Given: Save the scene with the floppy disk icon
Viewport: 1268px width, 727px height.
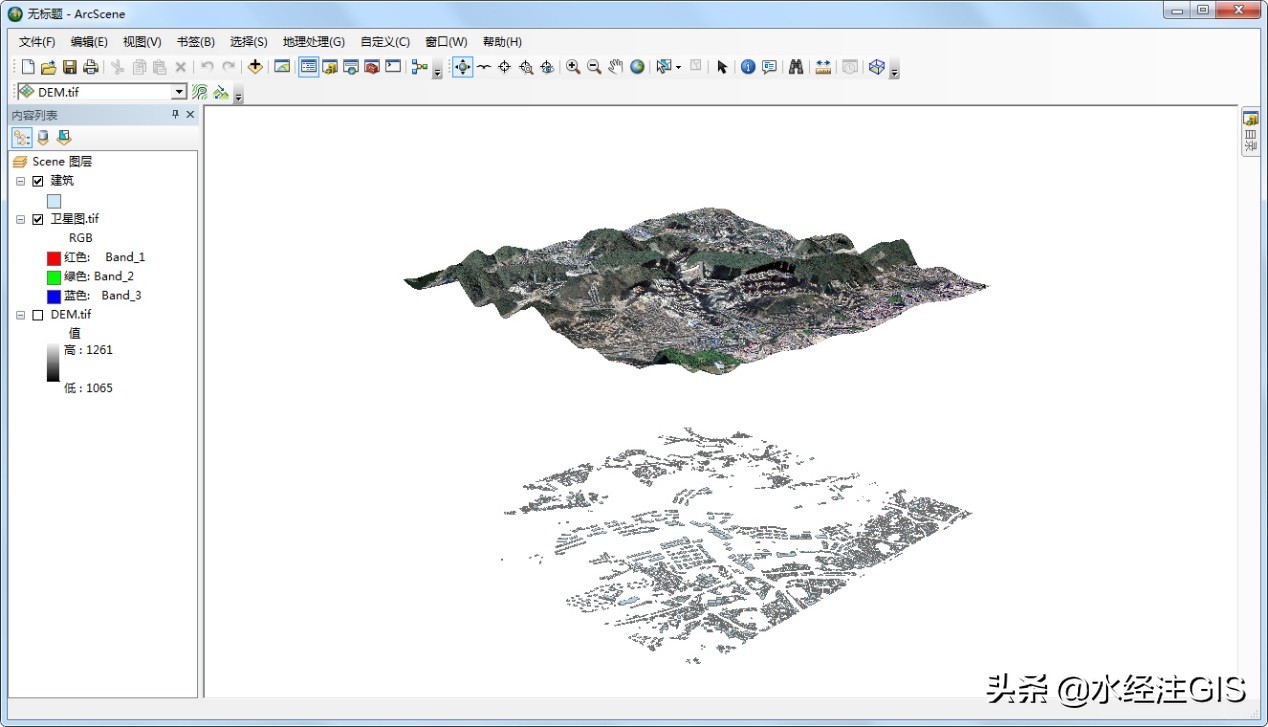Looking at the screenshot, I should (x=70, y=67).
